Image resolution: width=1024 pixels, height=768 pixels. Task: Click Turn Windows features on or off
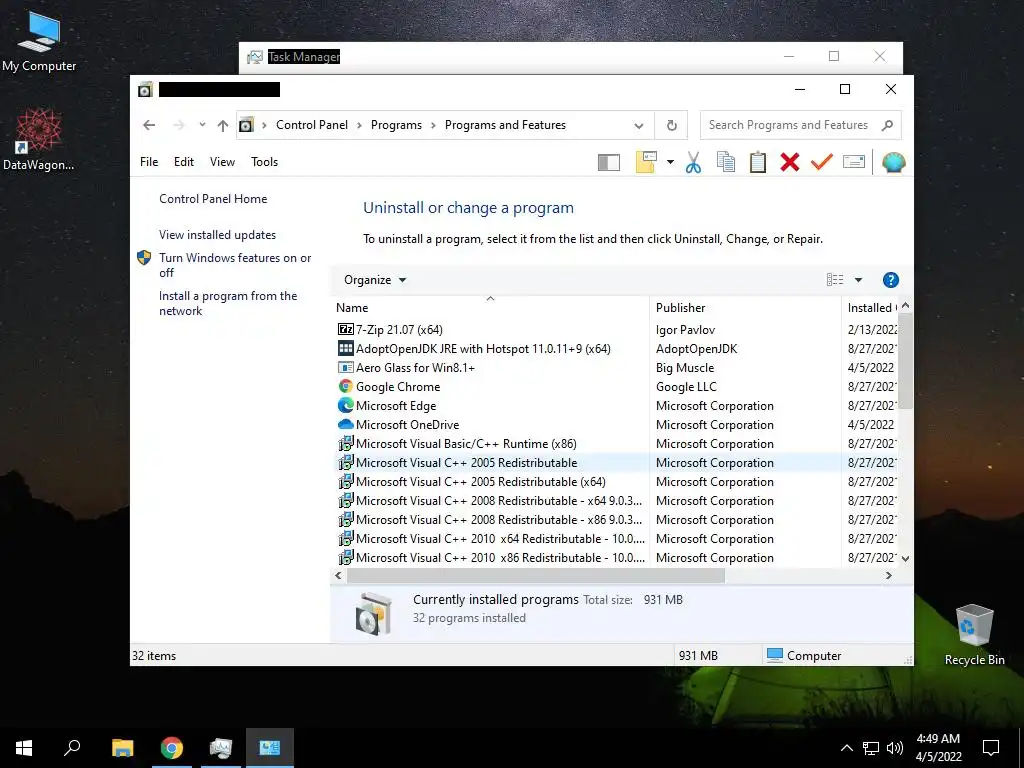(x=235, y=265)
